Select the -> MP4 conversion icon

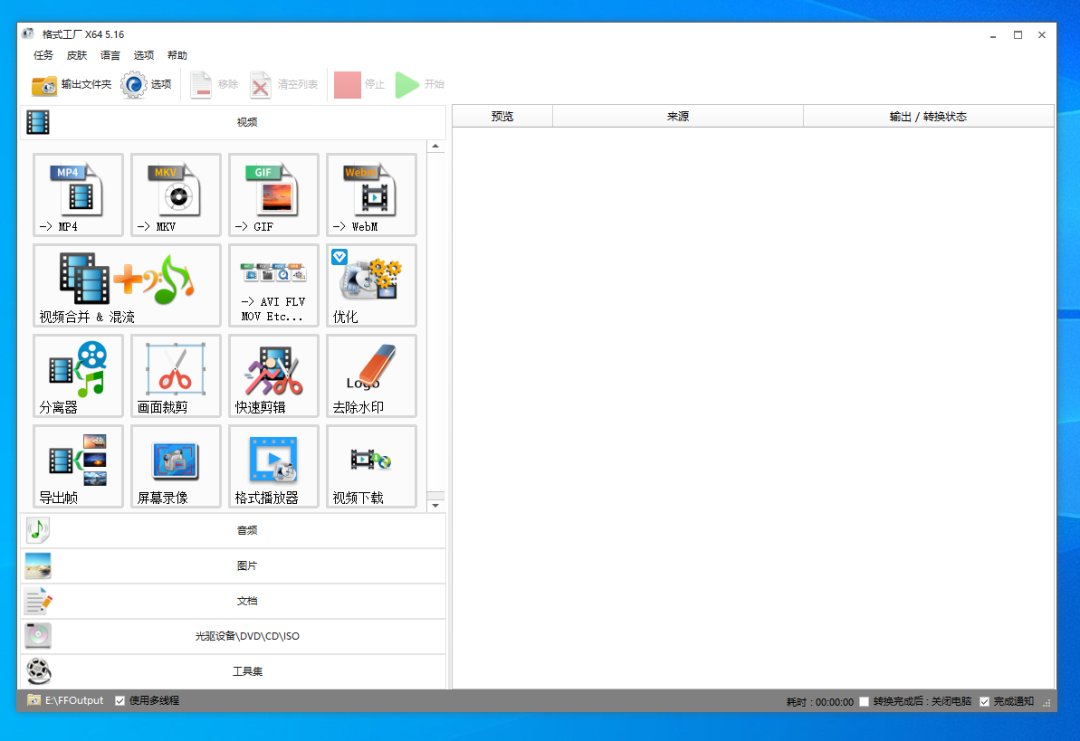pyautogui.click(x=78, y=195)
